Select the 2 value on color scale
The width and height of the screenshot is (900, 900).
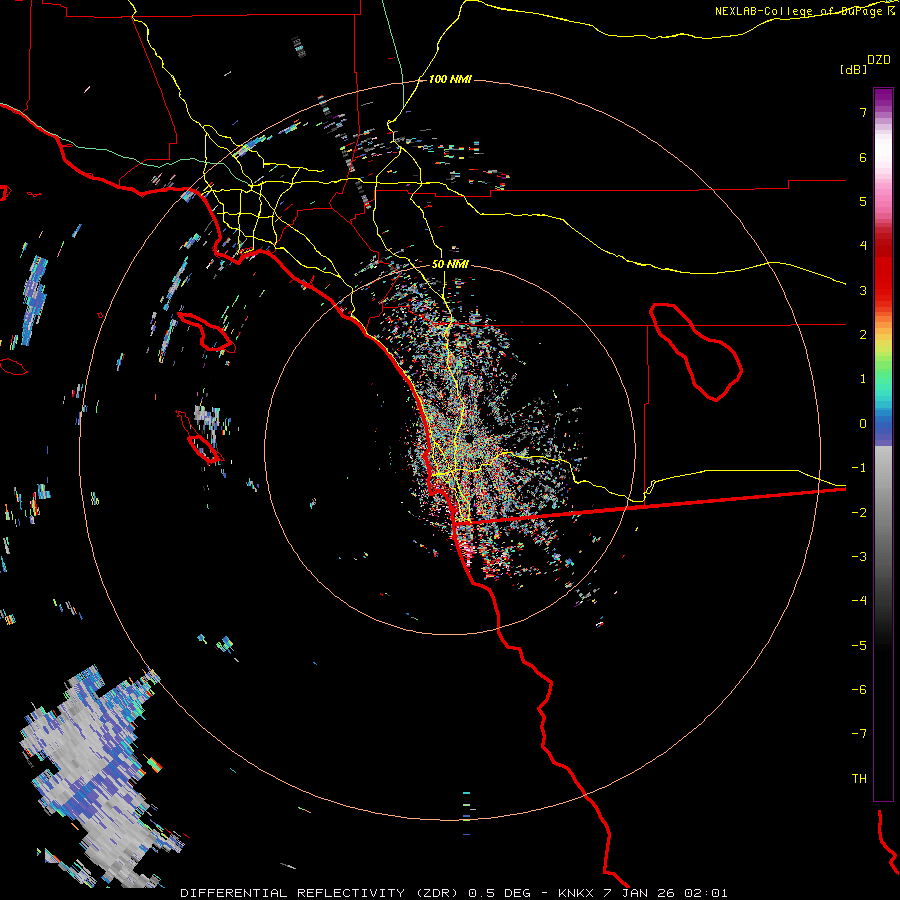click(x=863, y=335)
